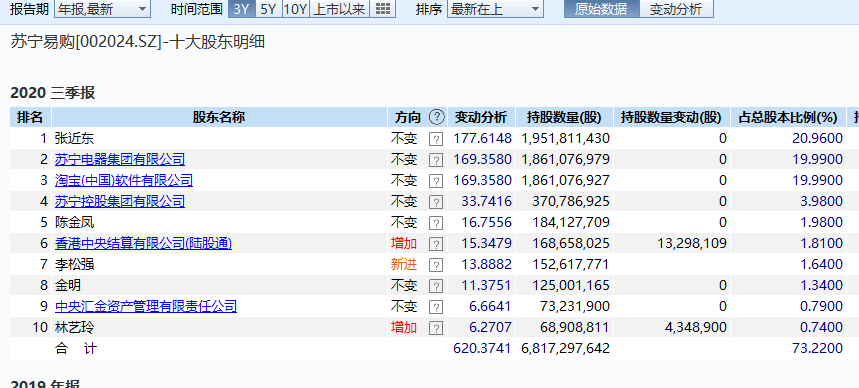Screen dimensions: 859x388
Task: Click the 变动分析 column header
Action: click(481, 117)
